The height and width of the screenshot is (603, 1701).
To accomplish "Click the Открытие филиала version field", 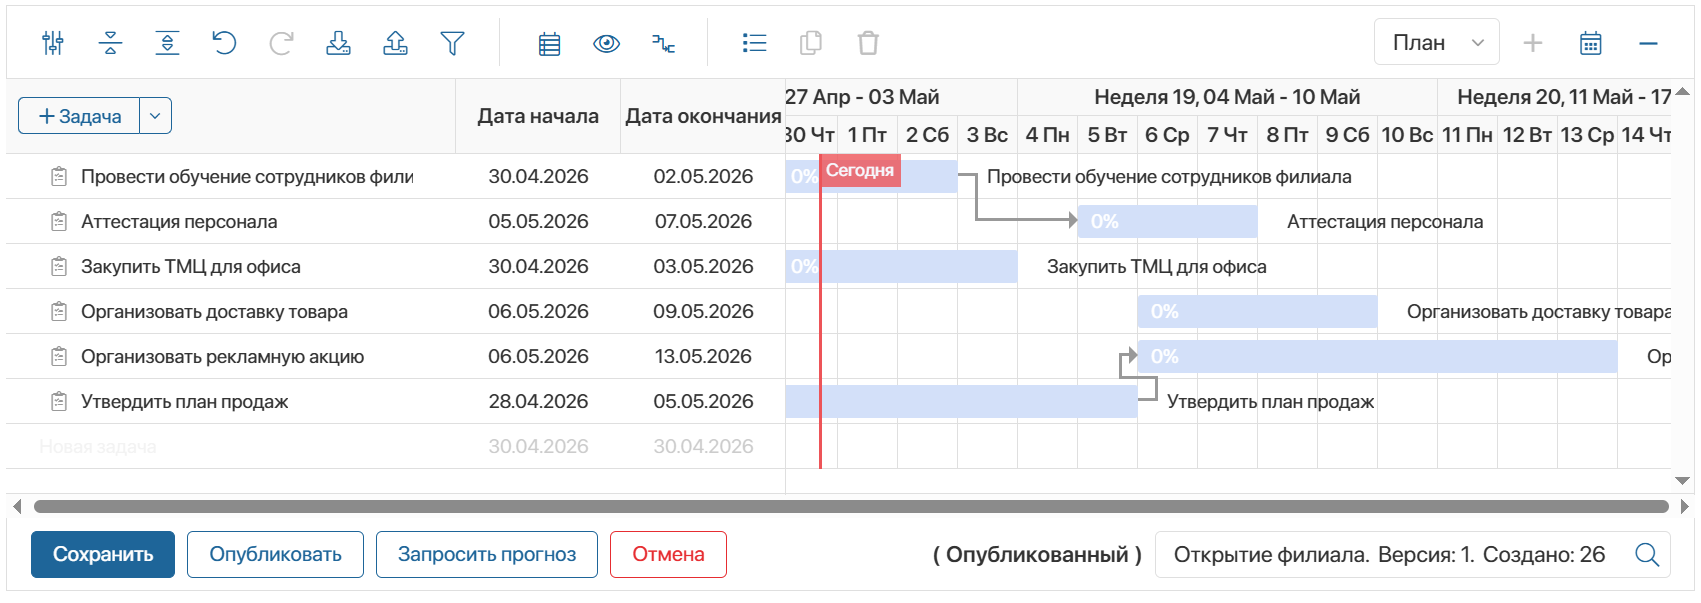I will (1412, 554).
